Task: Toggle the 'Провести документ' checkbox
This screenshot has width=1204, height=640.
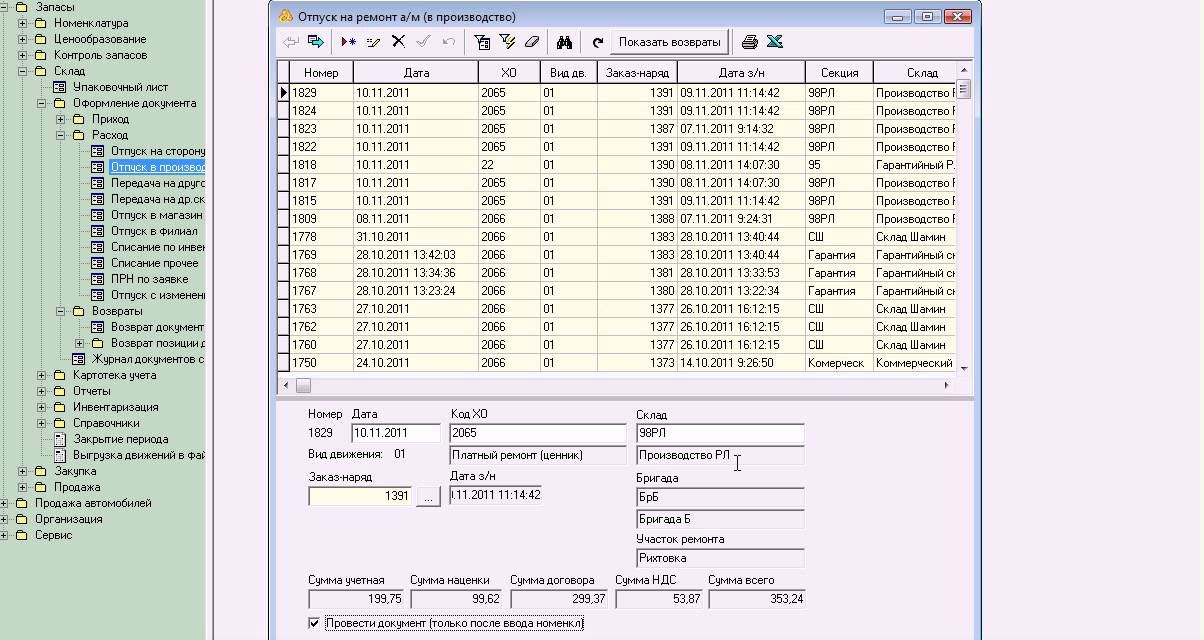Action: tap(315, 623)
